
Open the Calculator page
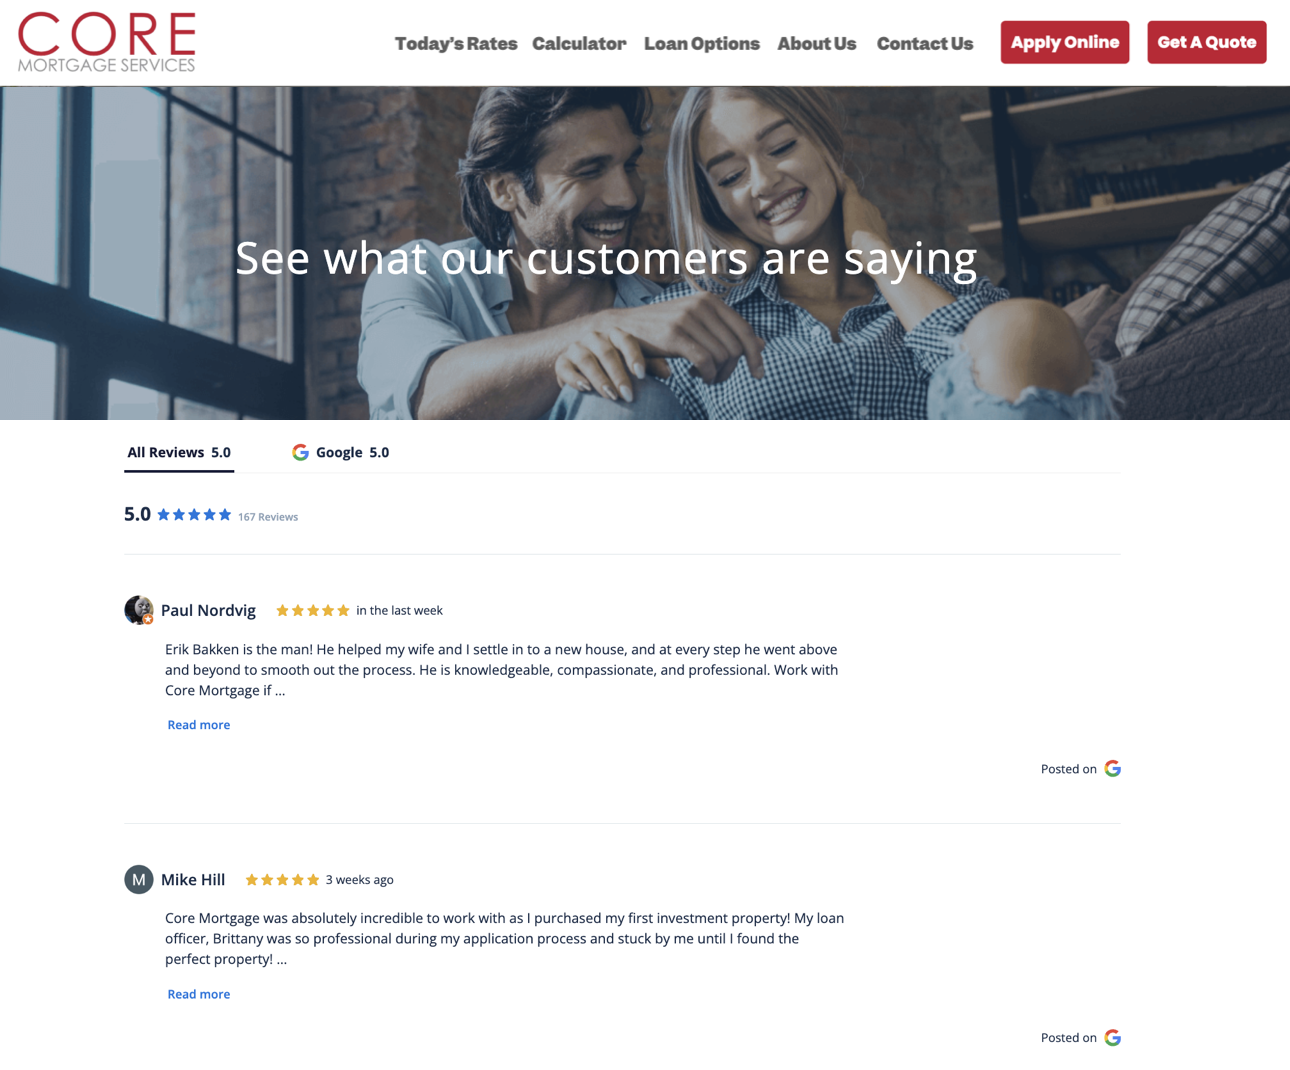(x=579, y=43)
